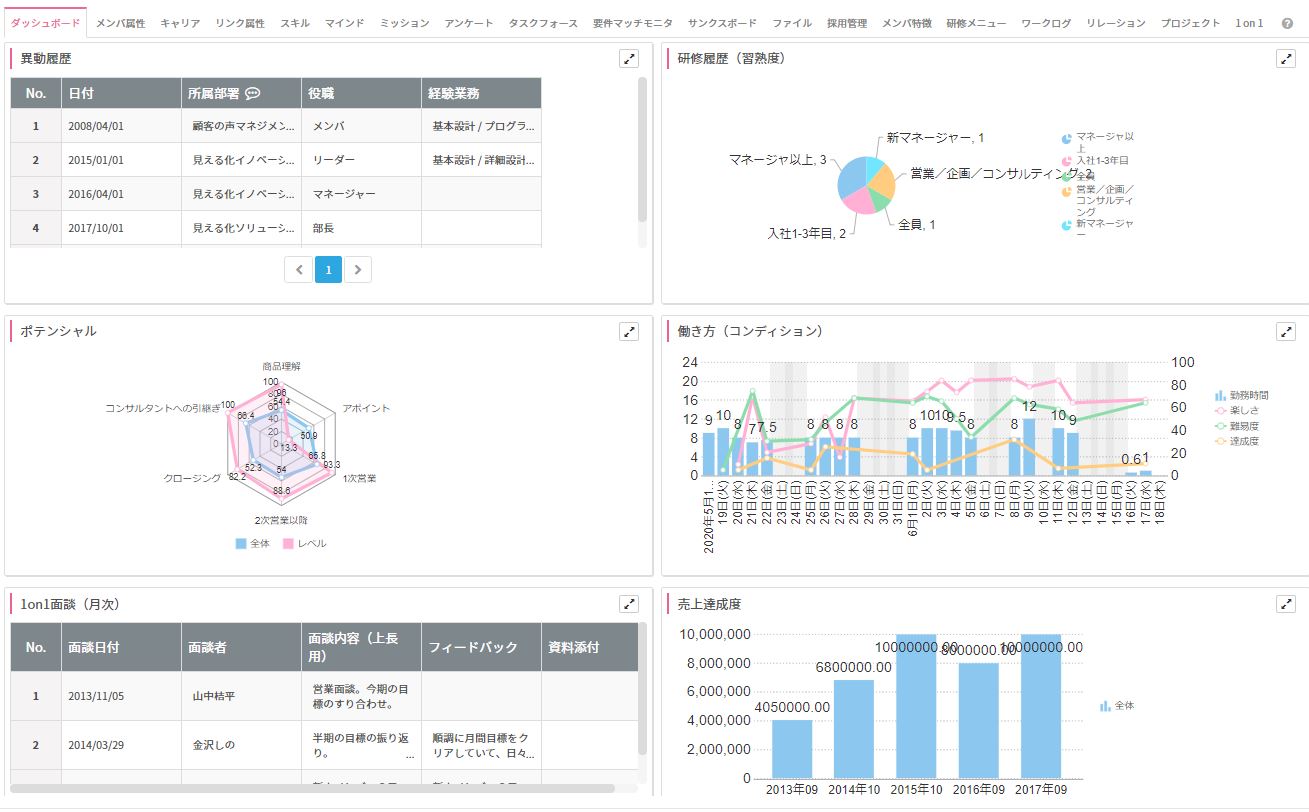
Task: Expand the 研修履歴（習熟度） panel
Action: click(x=1286, y=59)
